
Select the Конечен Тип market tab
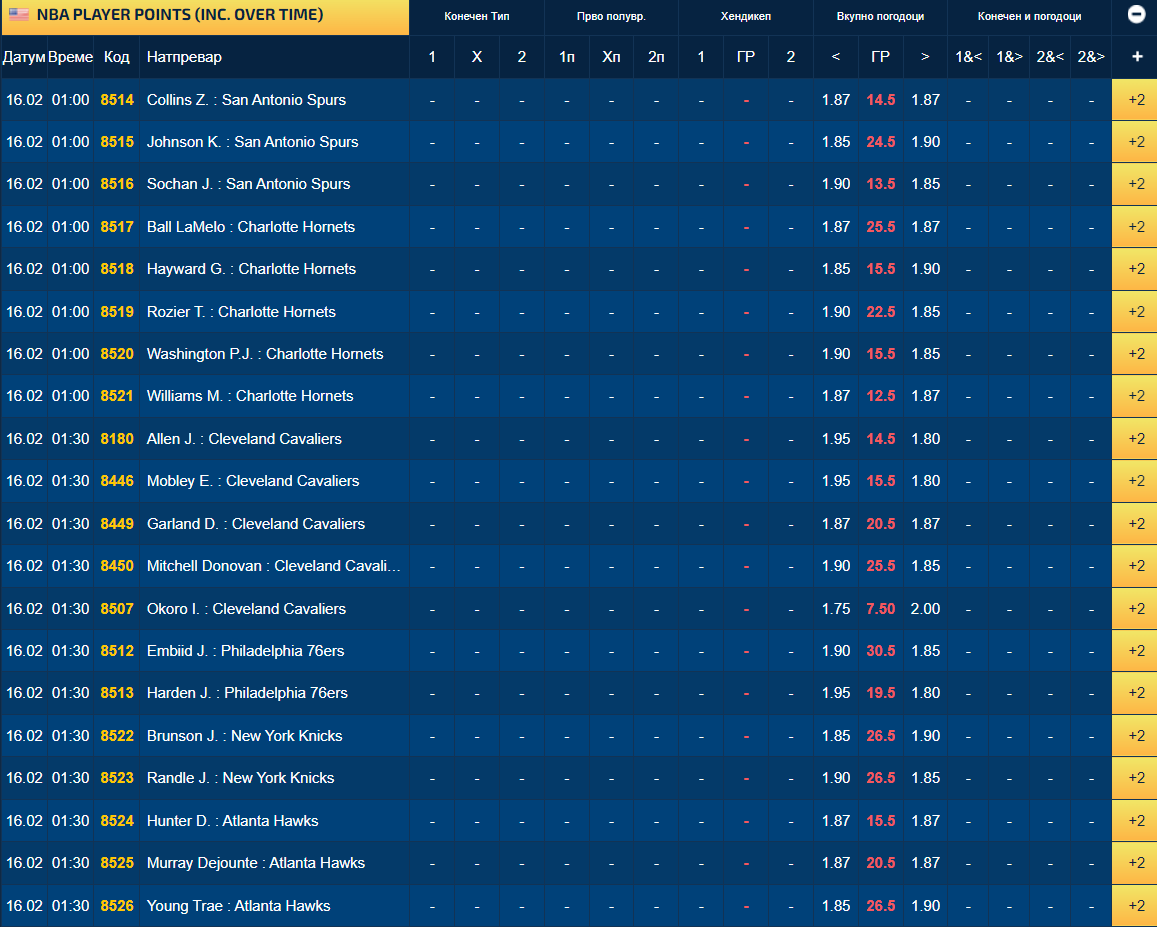click(477, 16)
